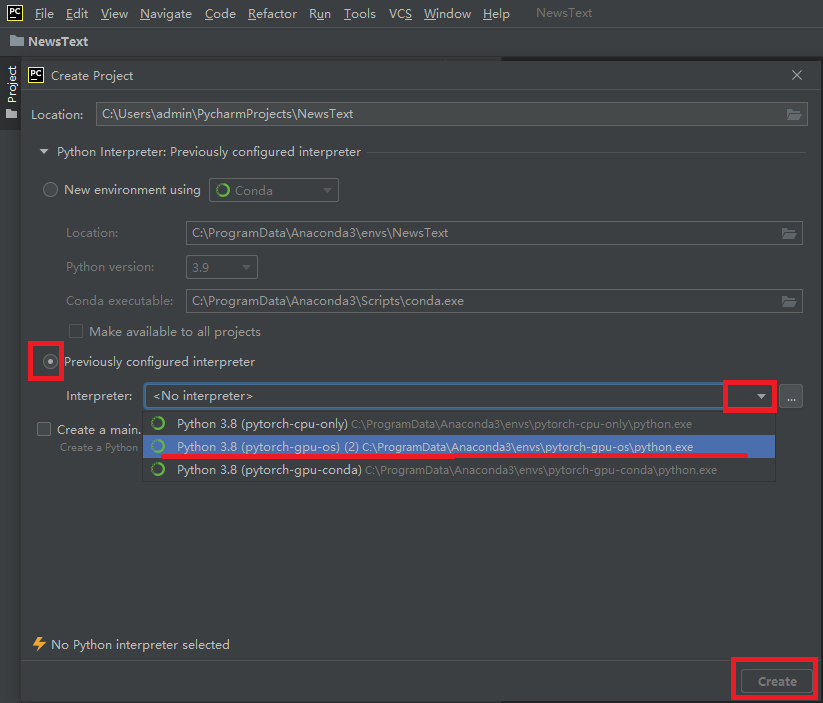
Task: Click the NewsText project folder breadcrumb
Action: pyautogui.click(x=49, y=41)
